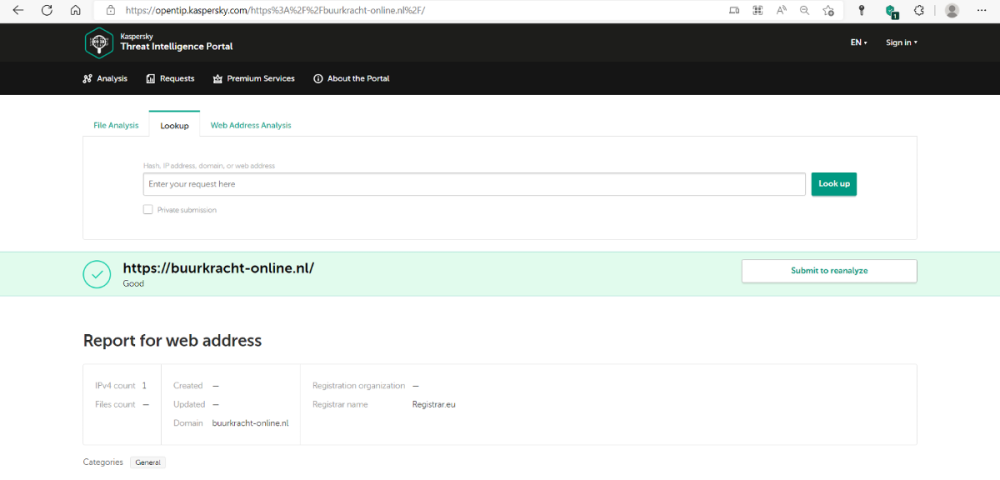Click the browser address bar URL
1000x480 pixels.
[276, 10]
